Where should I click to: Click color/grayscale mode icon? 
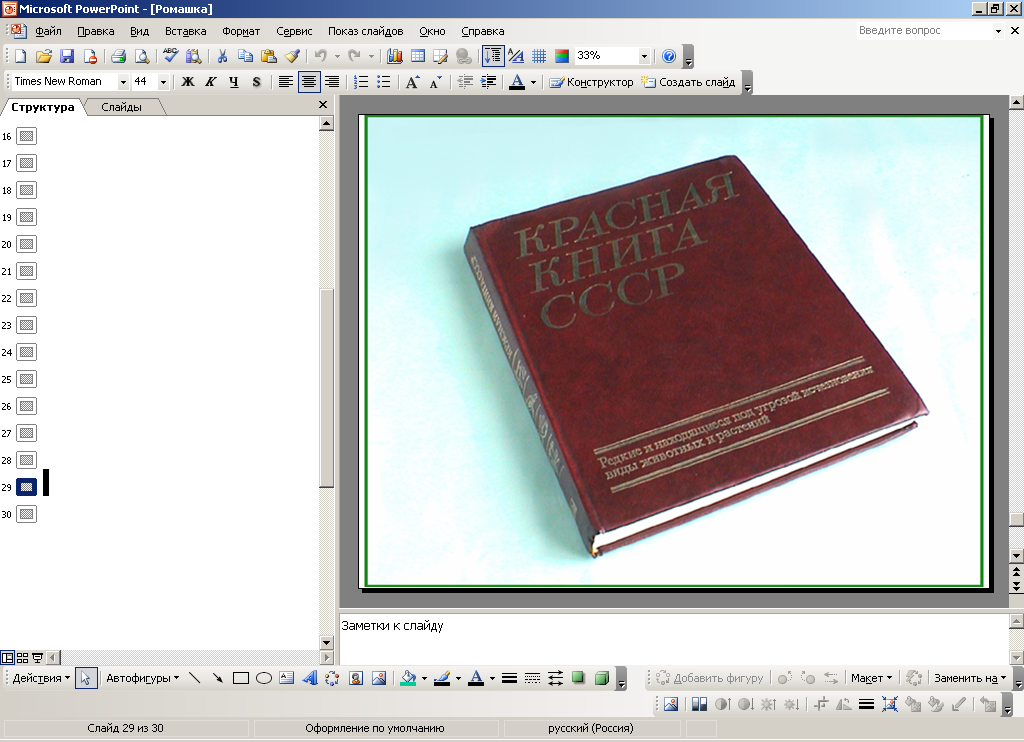pos(562,56)
